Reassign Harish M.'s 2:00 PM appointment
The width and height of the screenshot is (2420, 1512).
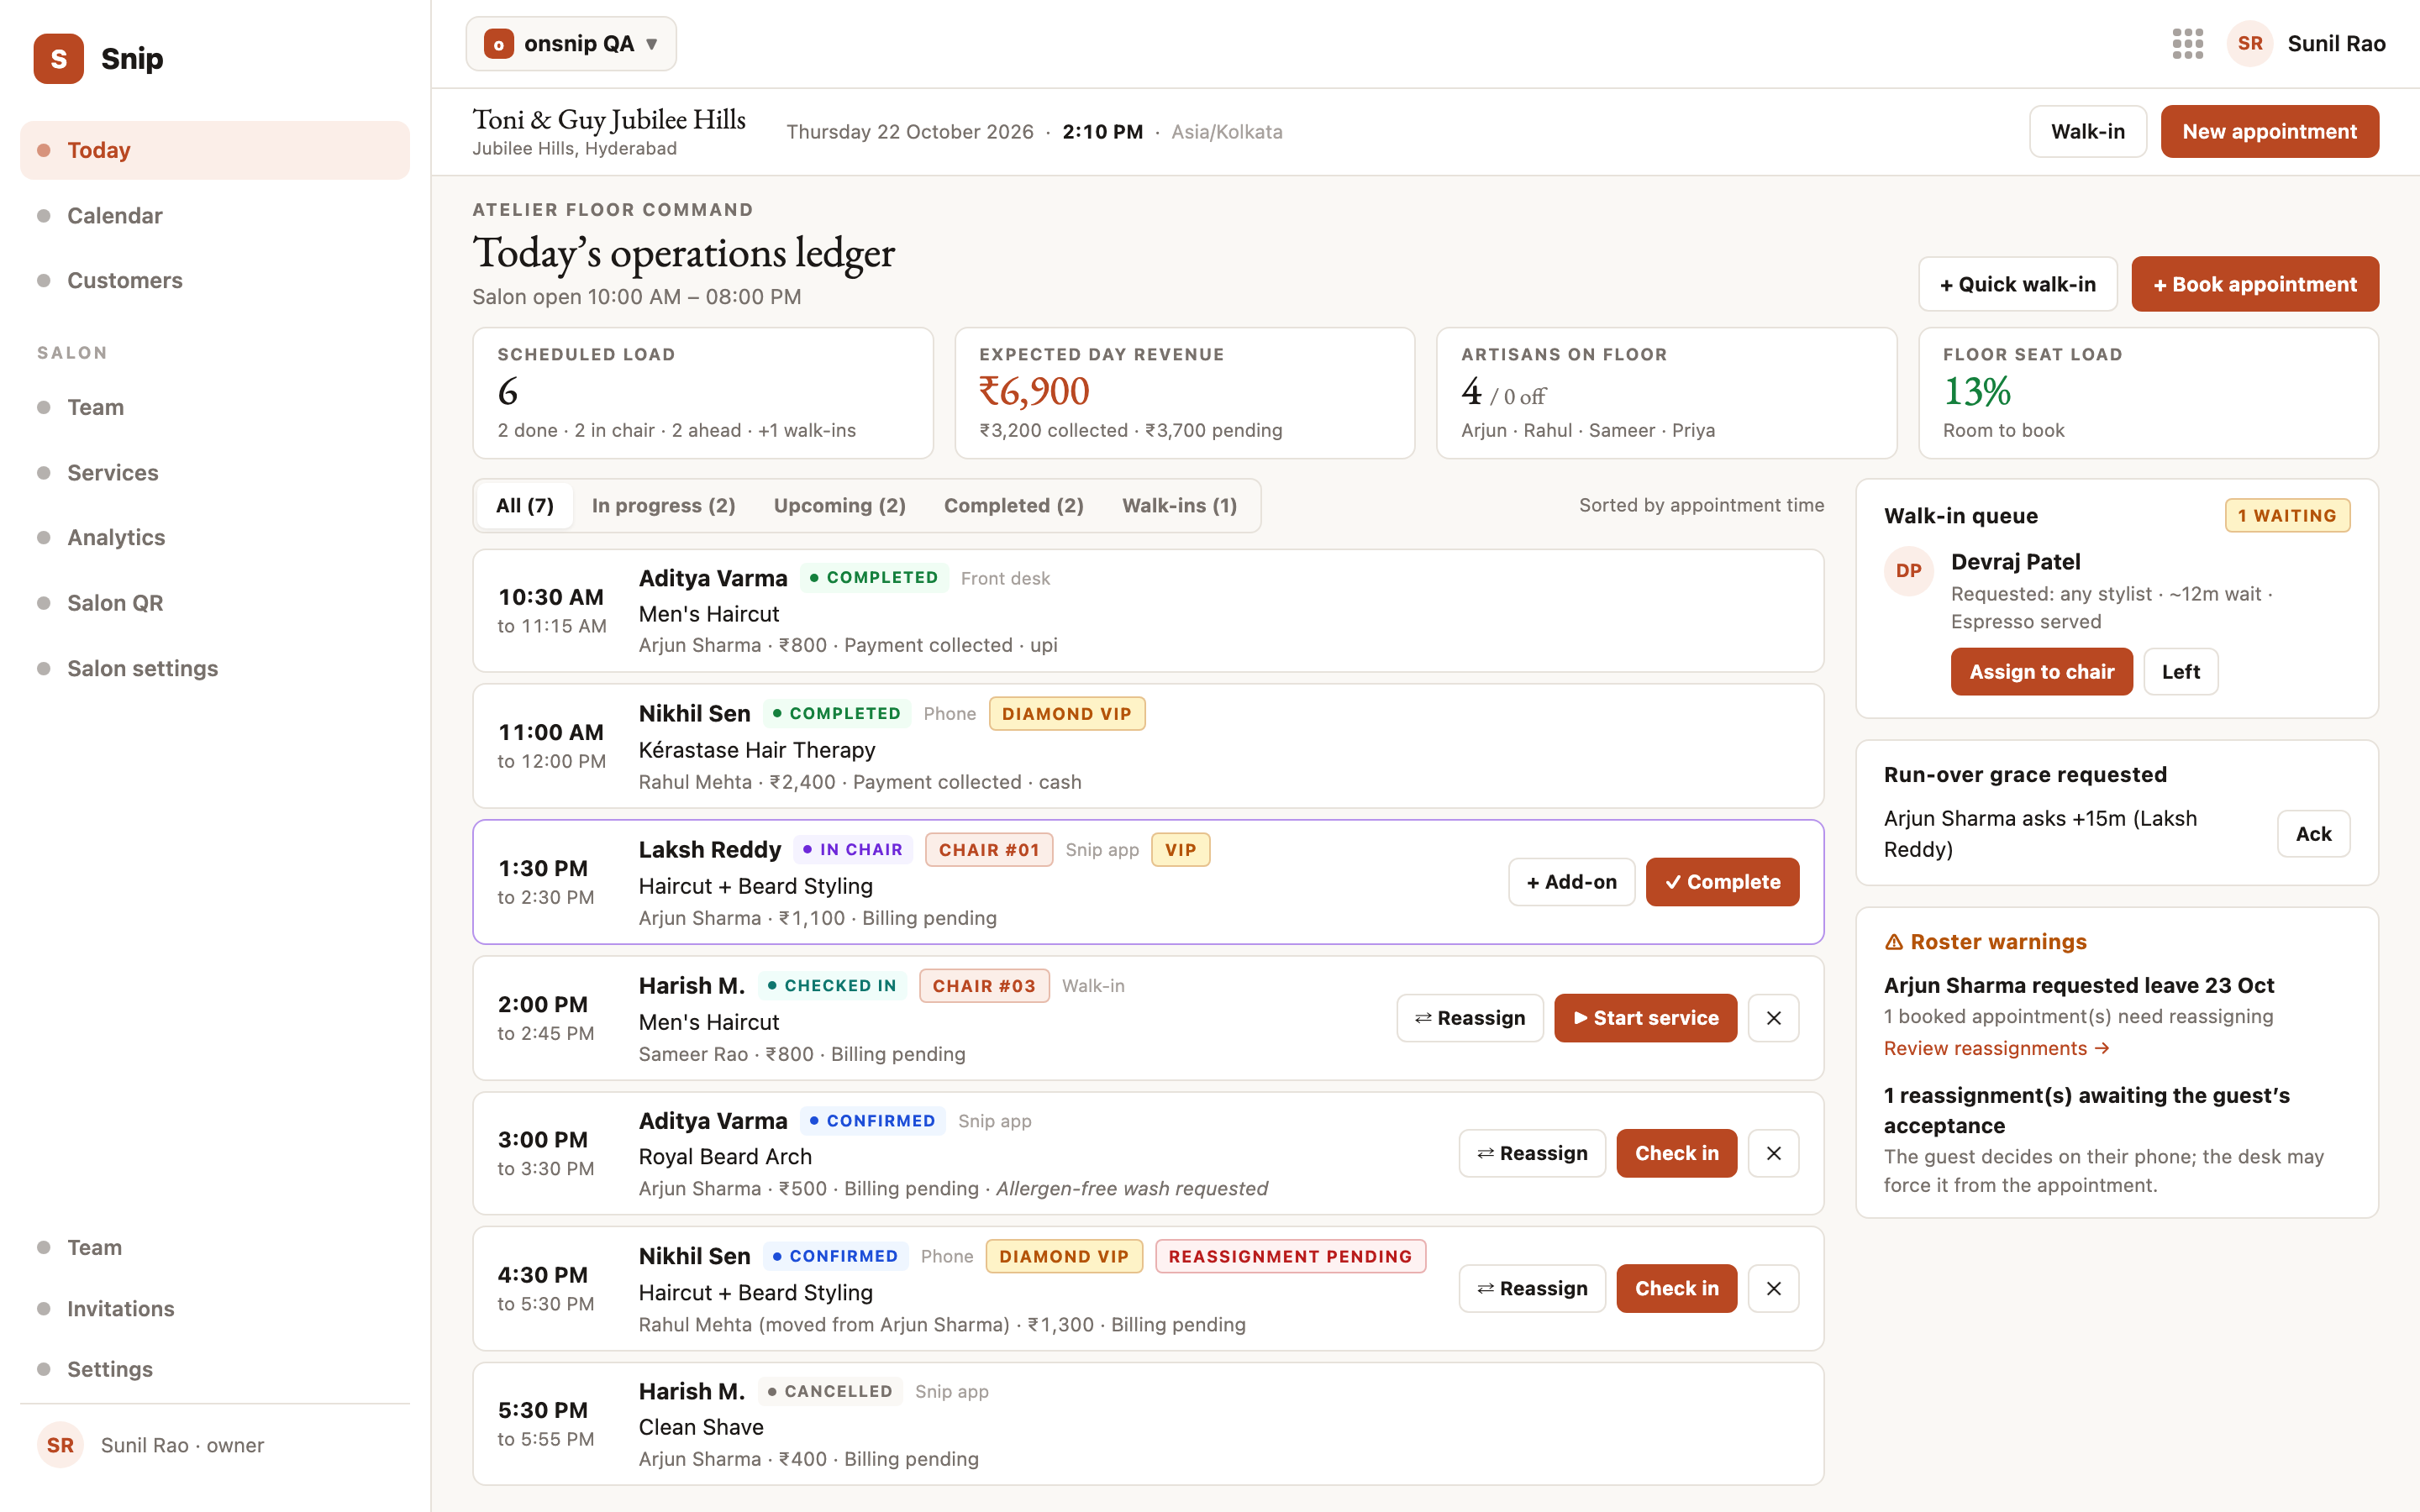tap(1469, 1018)
